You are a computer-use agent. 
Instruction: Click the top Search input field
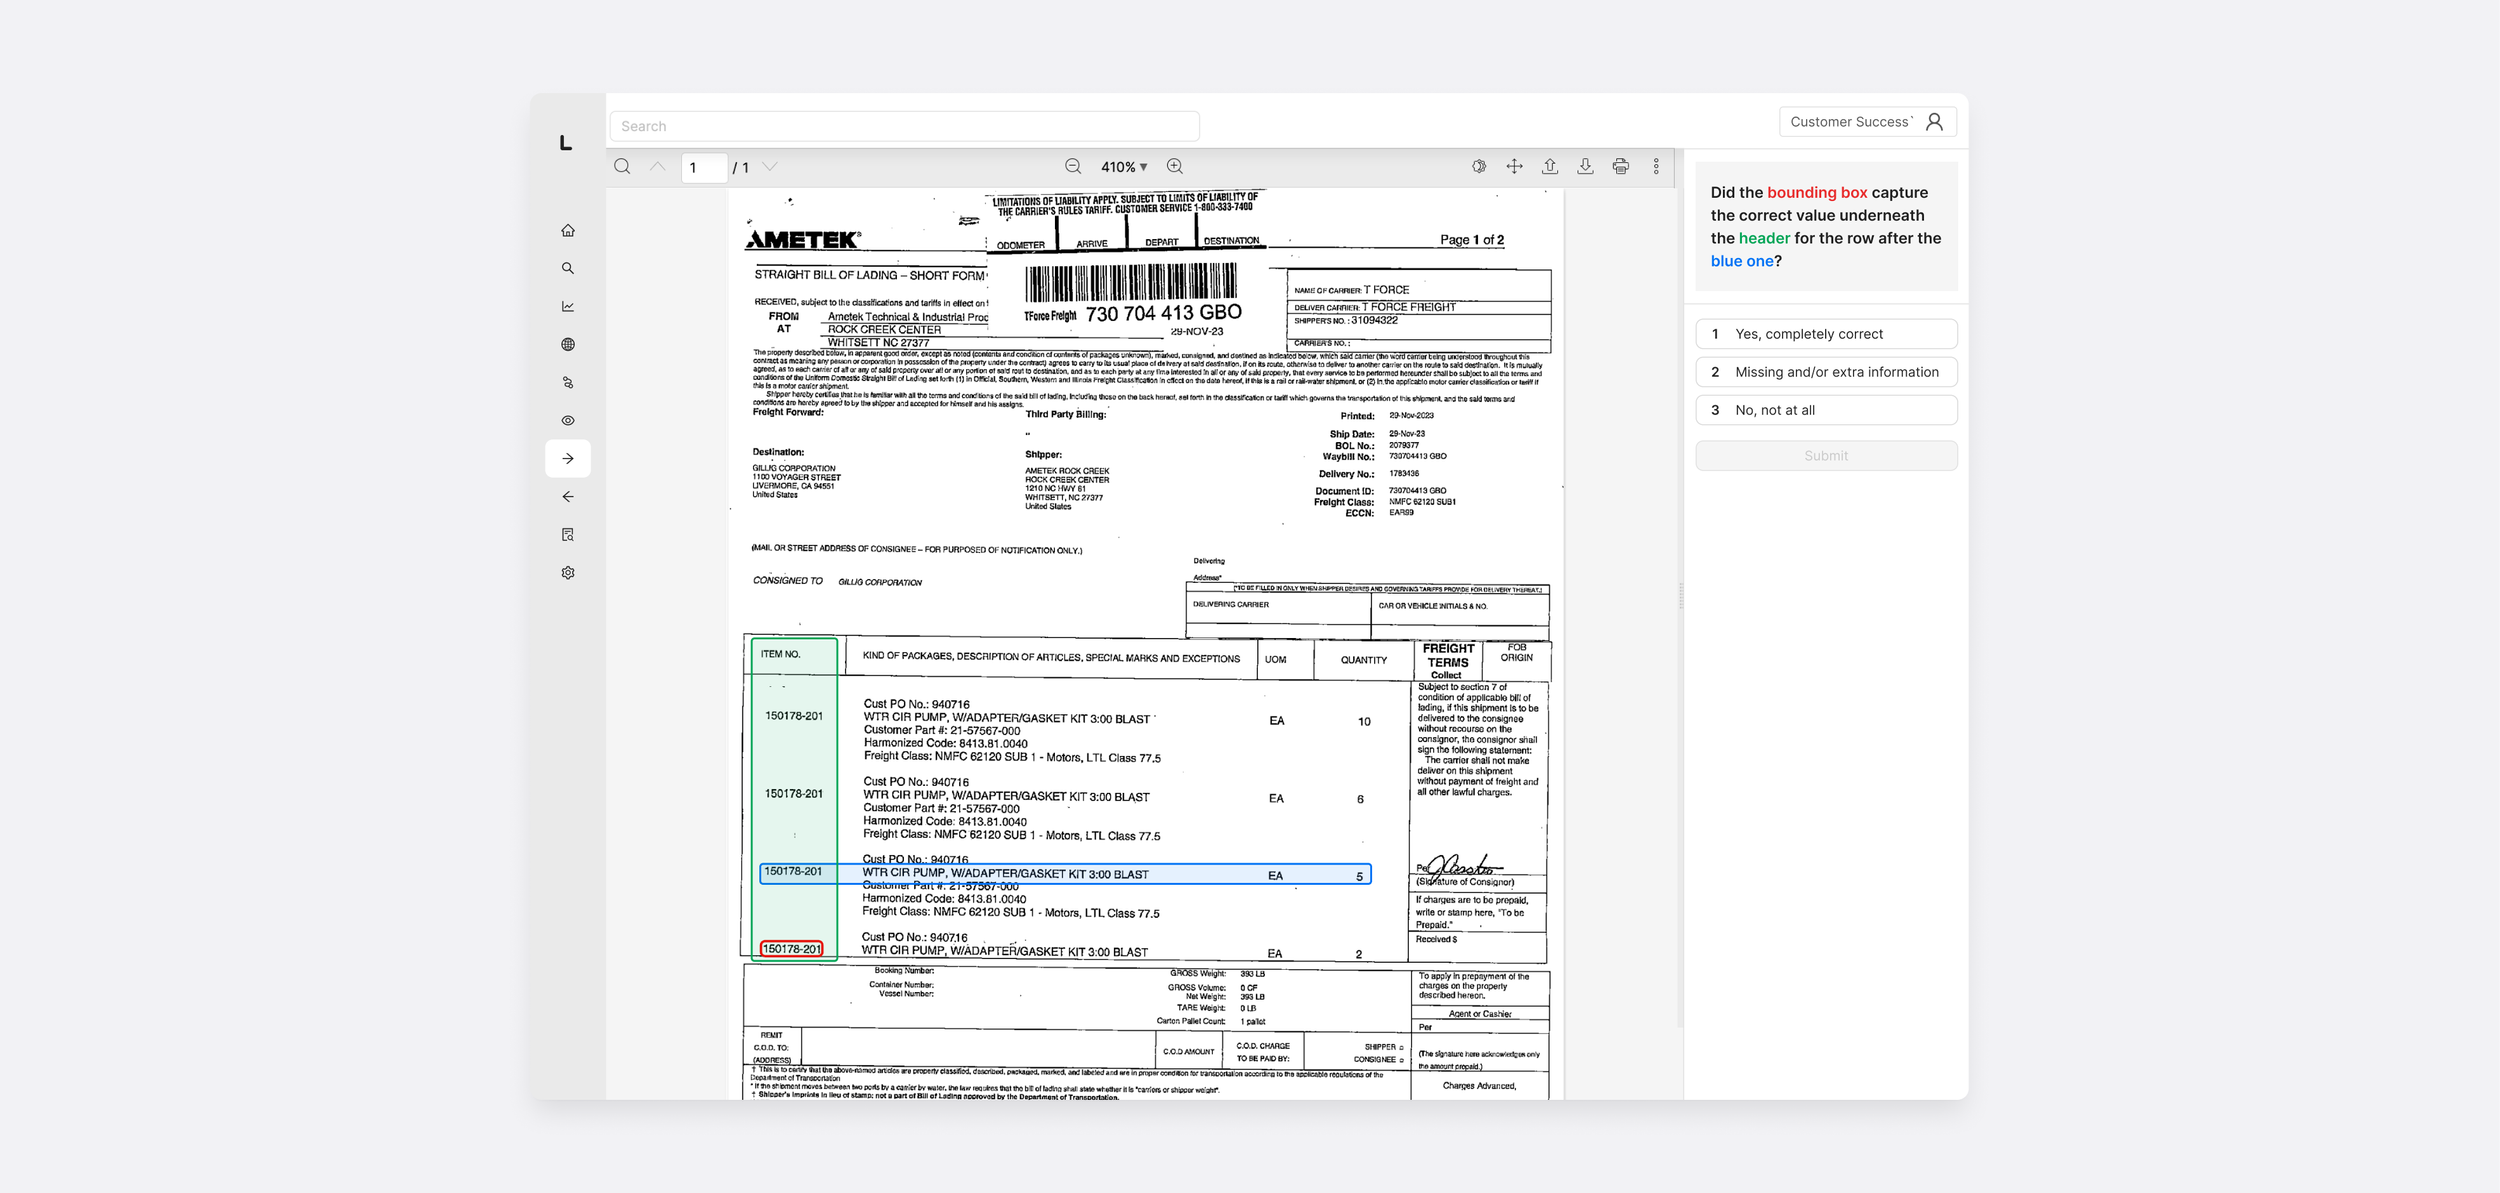[x=904, y=126]
